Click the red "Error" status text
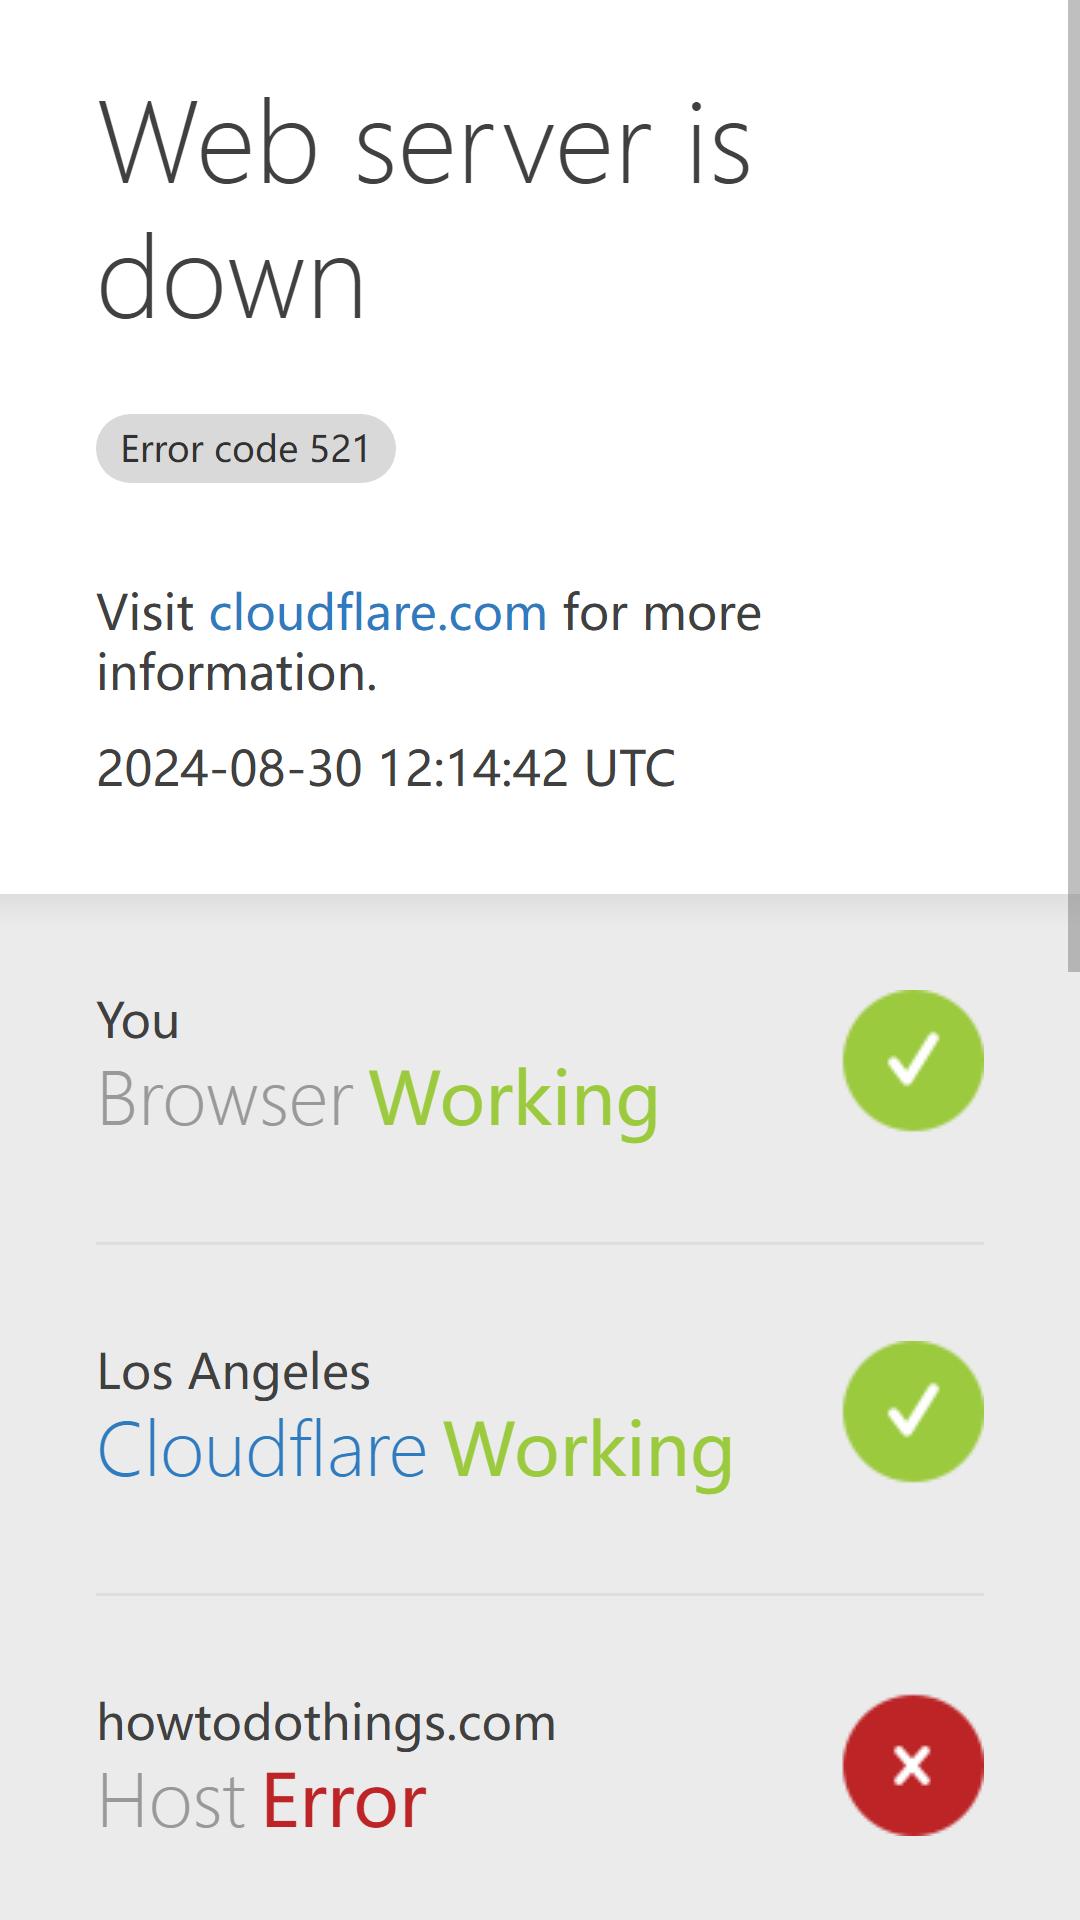Screen dimensions: 1080x1920 tap(344, 1801)
